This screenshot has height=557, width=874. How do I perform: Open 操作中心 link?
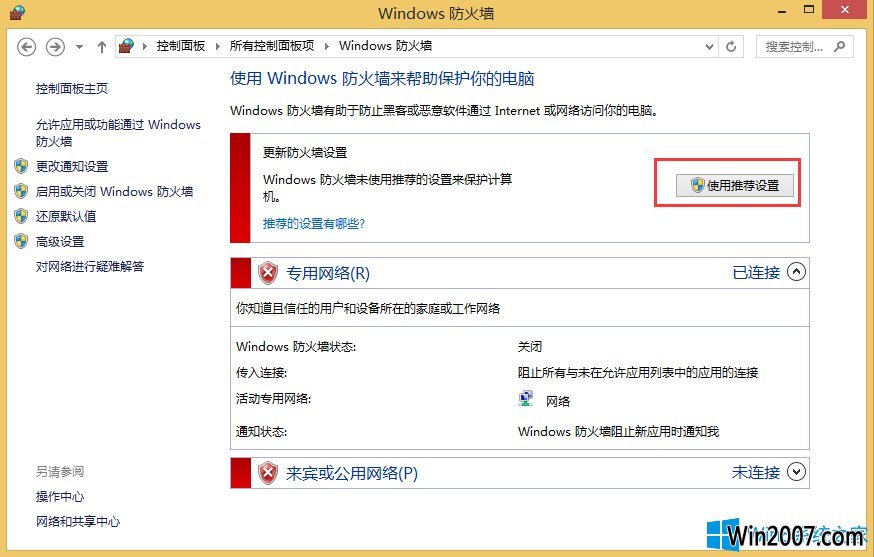(x=60, y=496)
